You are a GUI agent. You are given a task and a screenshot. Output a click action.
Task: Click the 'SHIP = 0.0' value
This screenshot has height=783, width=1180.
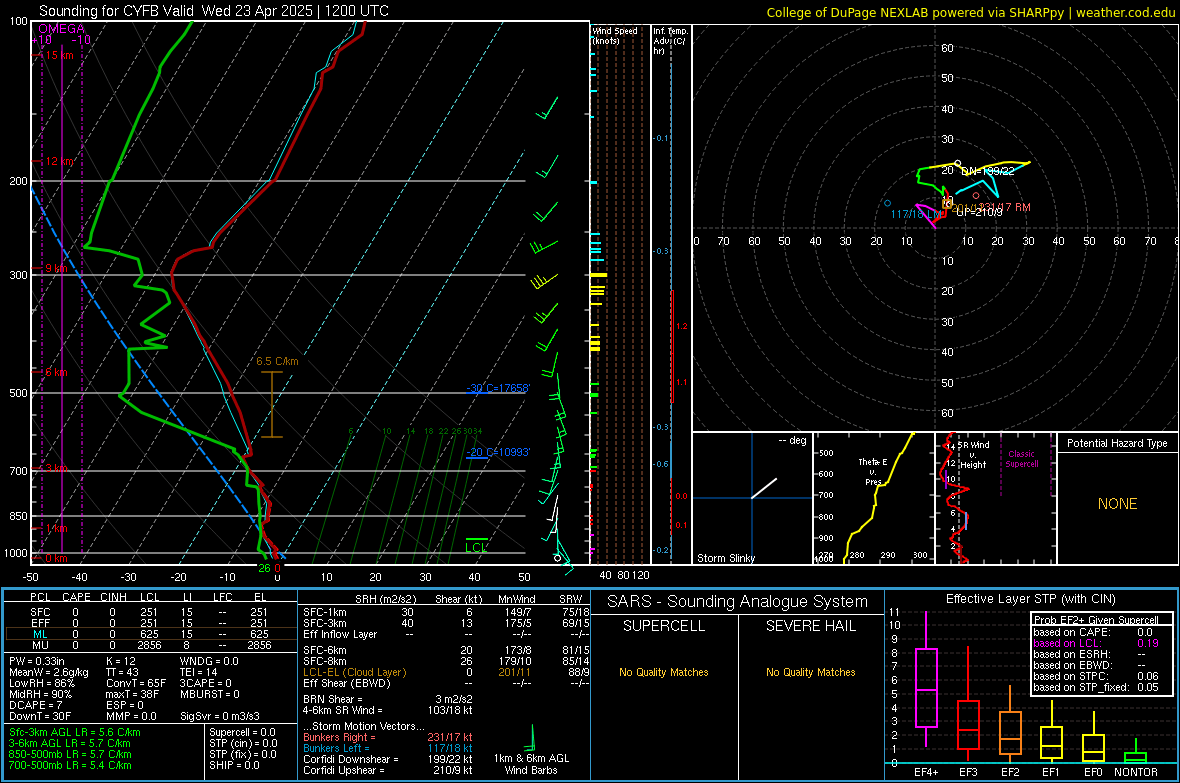234,765
